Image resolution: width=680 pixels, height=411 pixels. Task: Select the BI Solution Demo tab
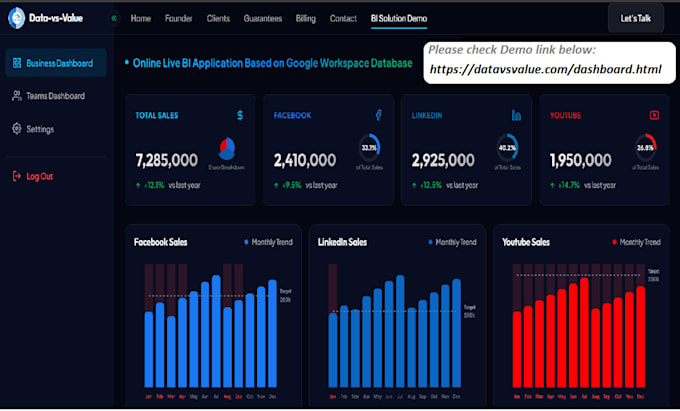click(399, 19)
